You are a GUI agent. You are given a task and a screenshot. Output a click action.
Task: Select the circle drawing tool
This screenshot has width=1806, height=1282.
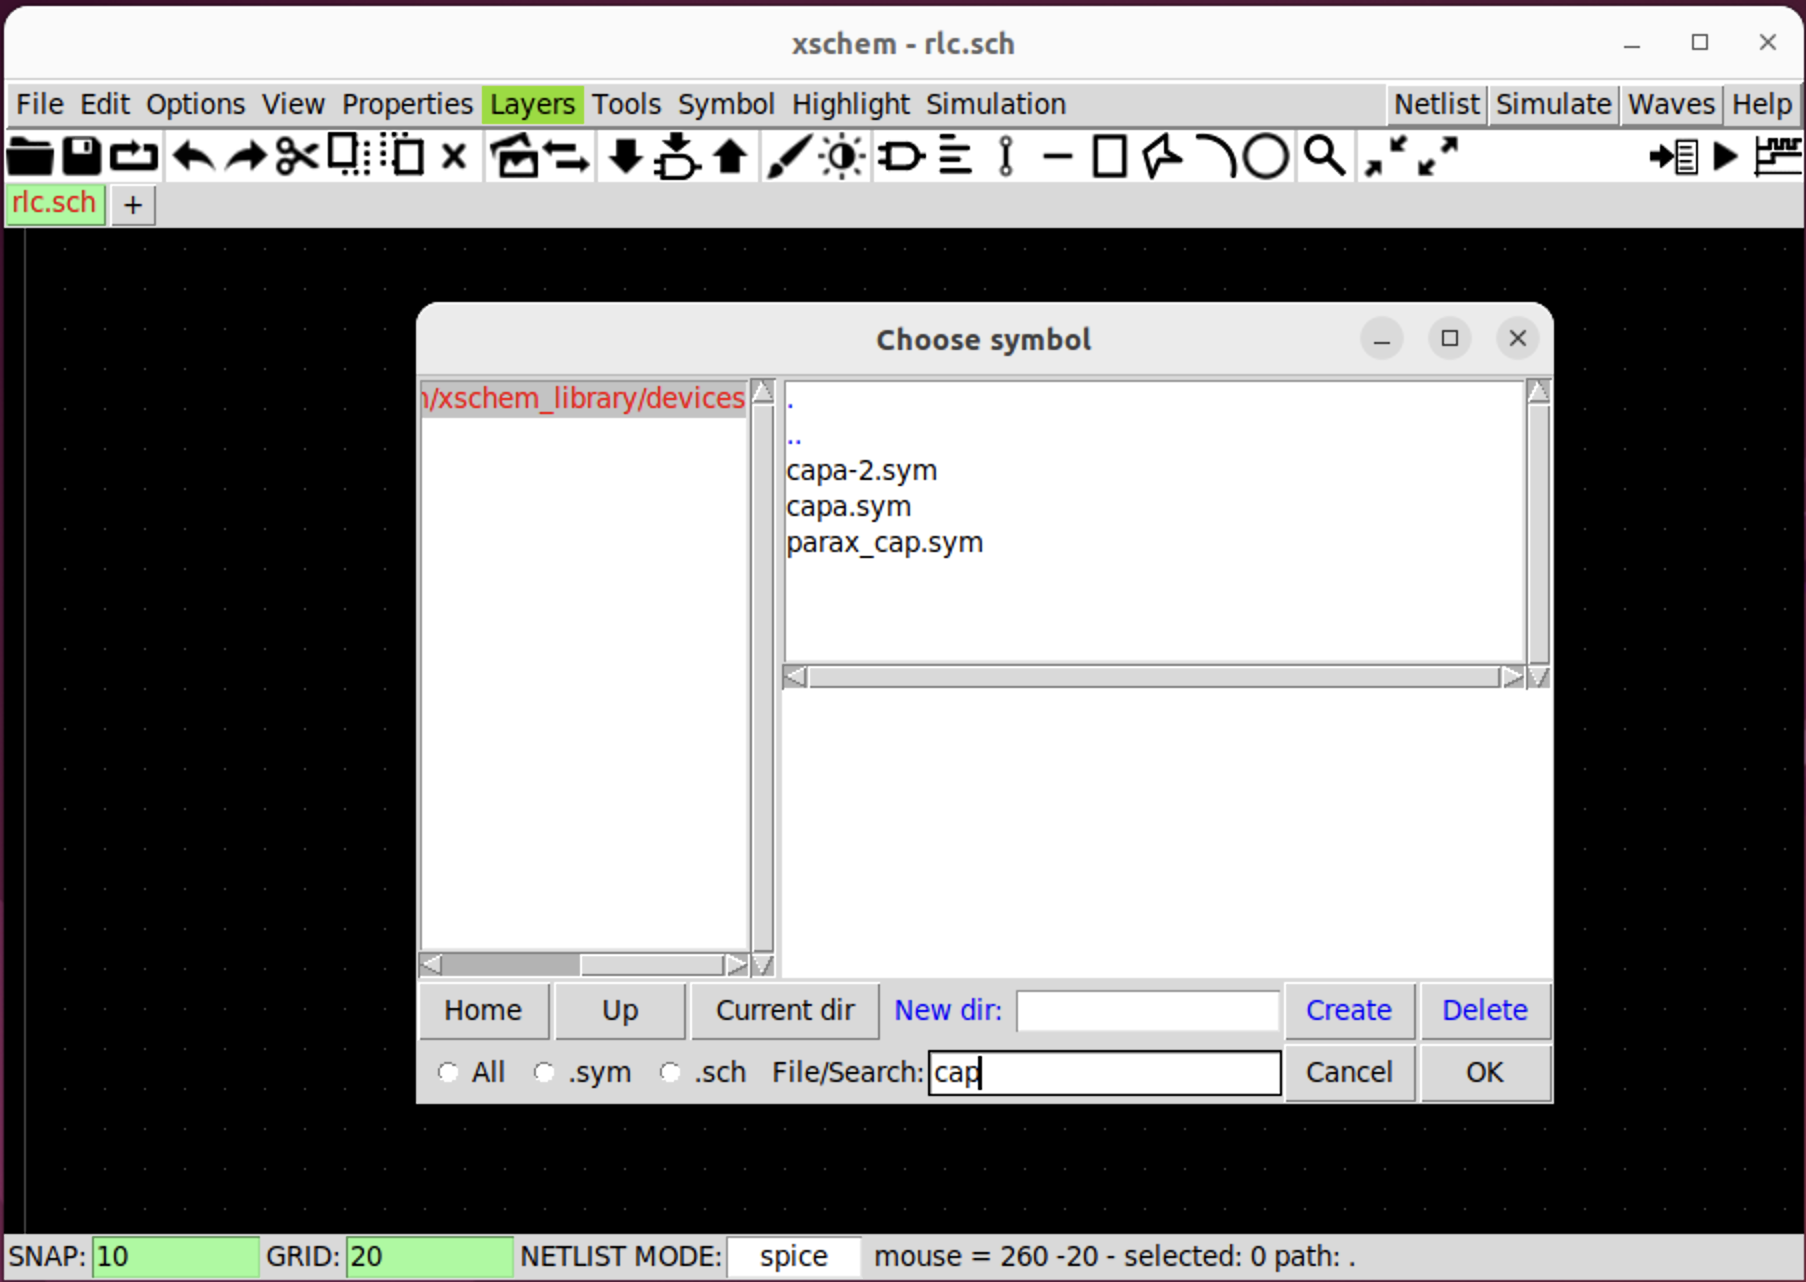(1265, 157)
